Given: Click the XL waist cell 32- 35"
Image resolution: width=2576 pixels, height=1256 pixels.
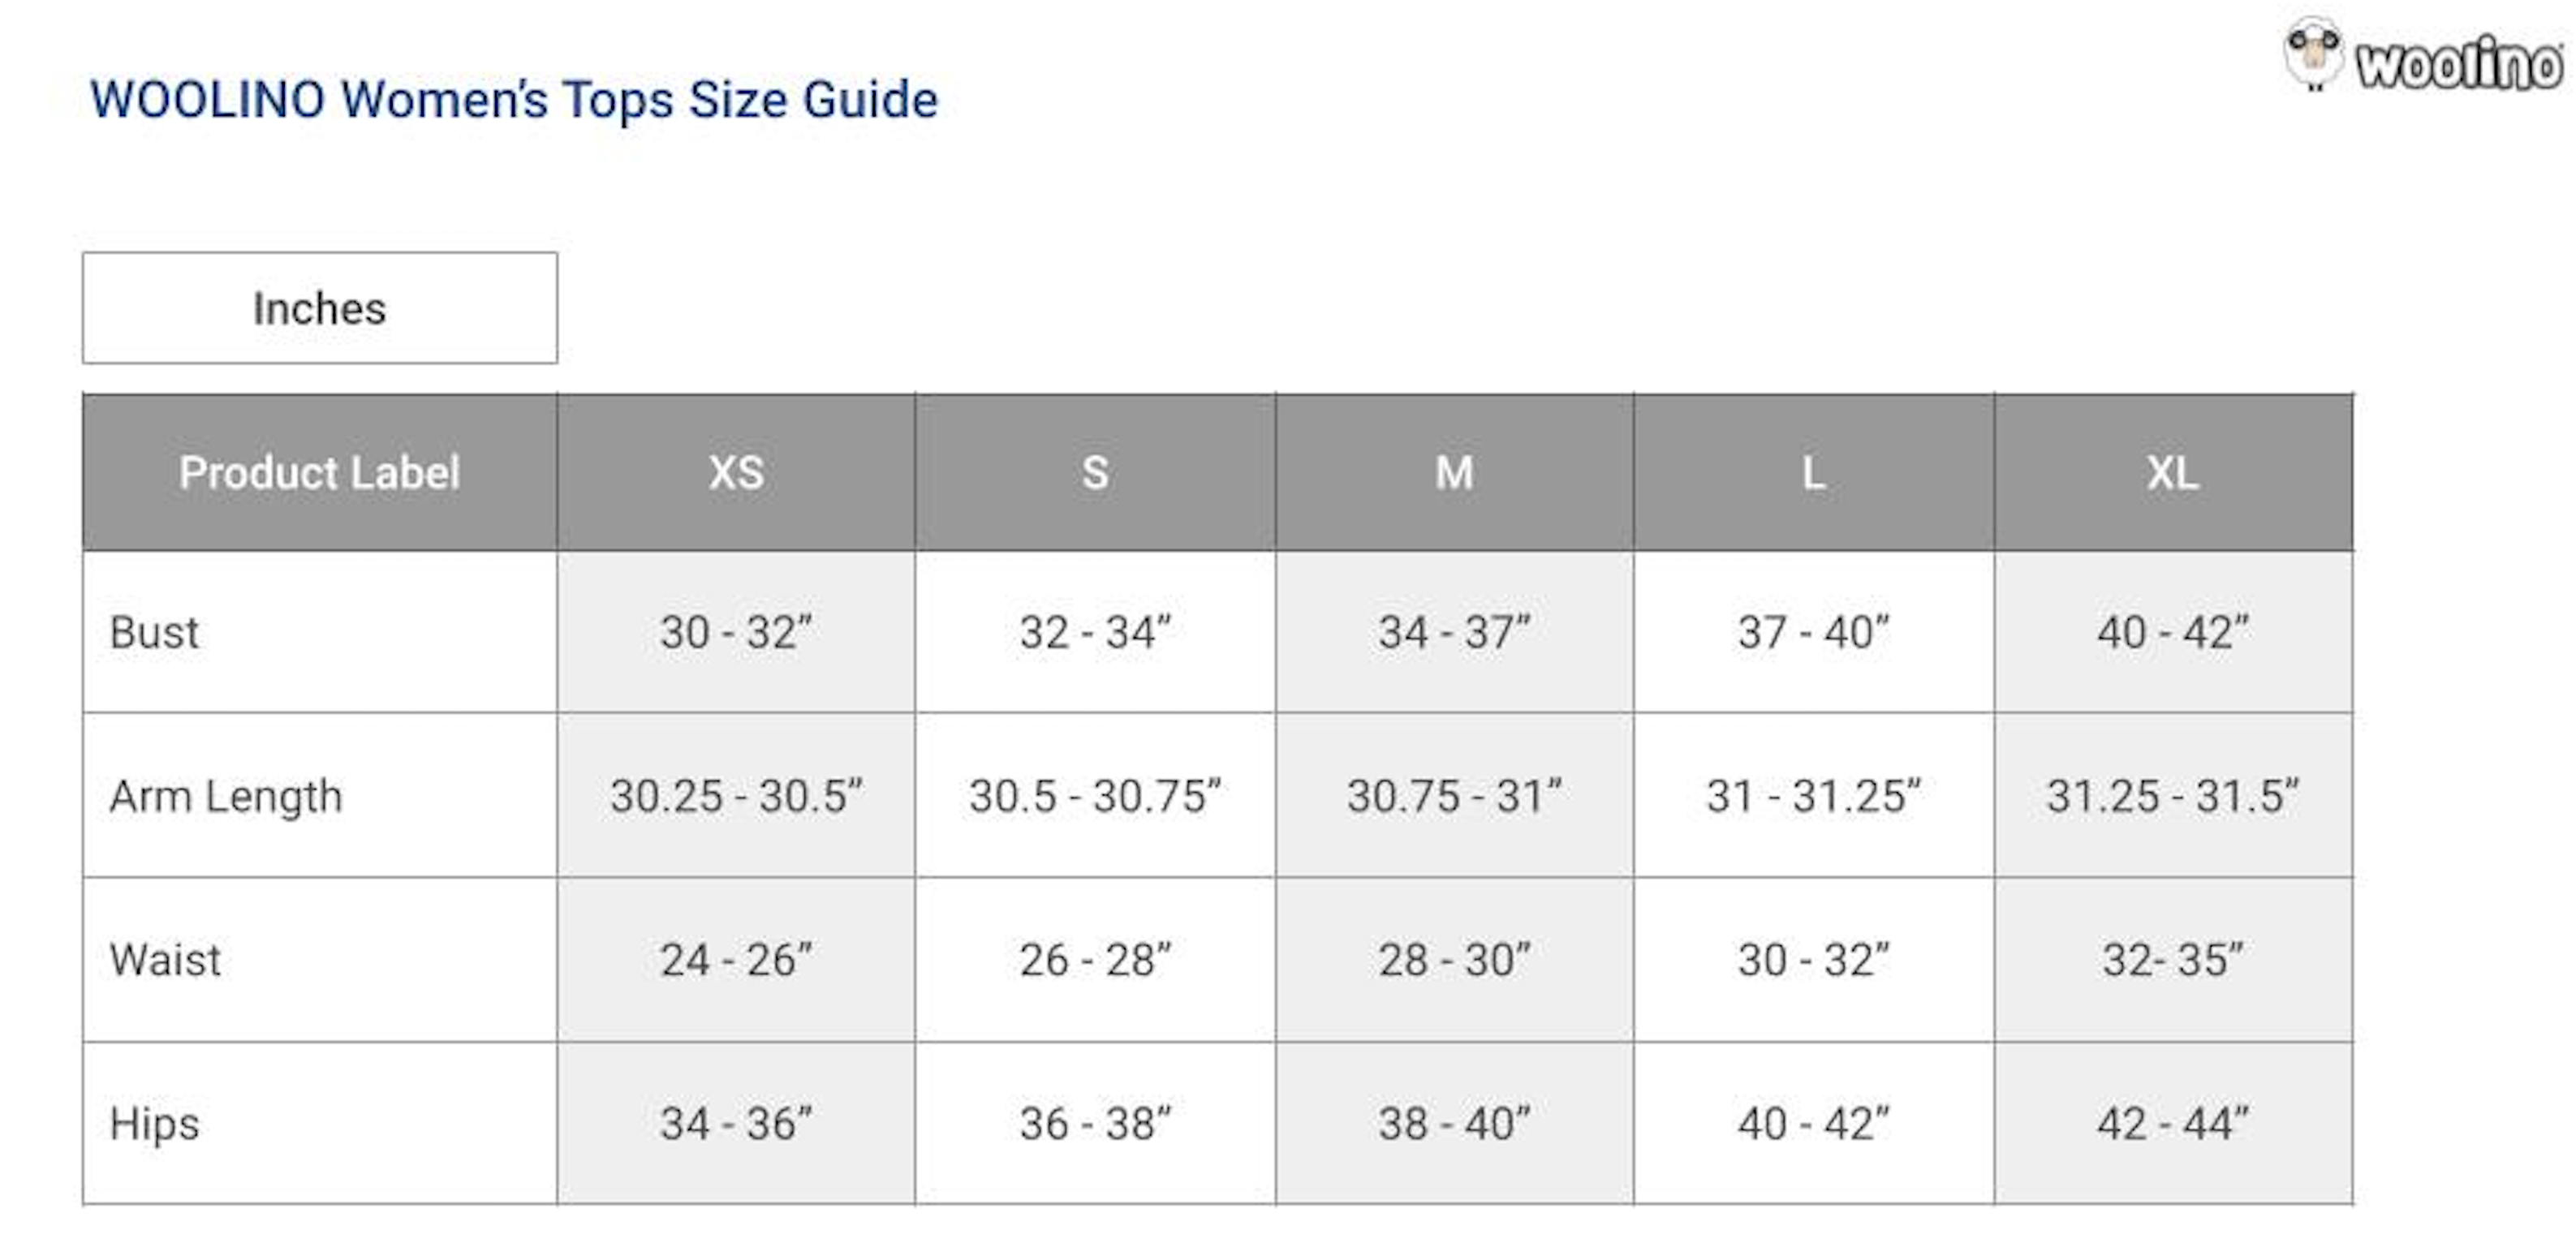Looking at the screenshot, I should pos(2172,960).
